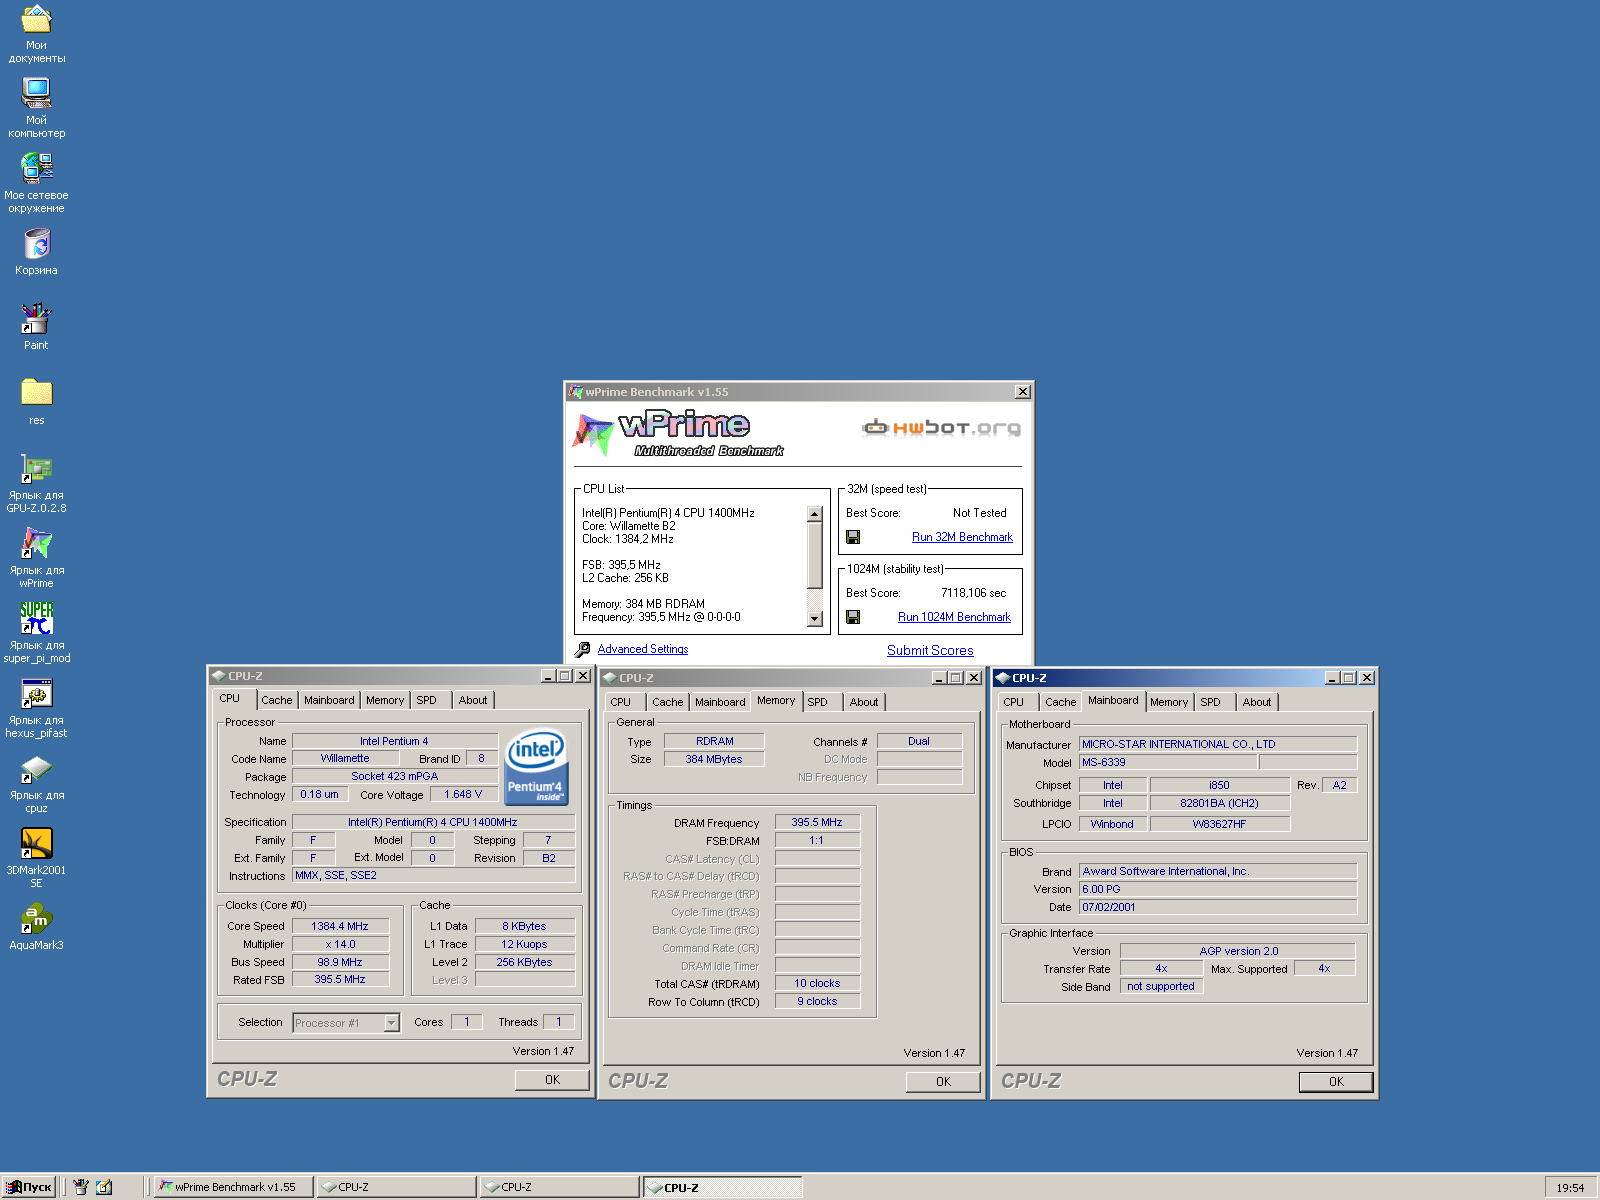Open the Advanced Settings link in wPrime

tap(643, 649)
